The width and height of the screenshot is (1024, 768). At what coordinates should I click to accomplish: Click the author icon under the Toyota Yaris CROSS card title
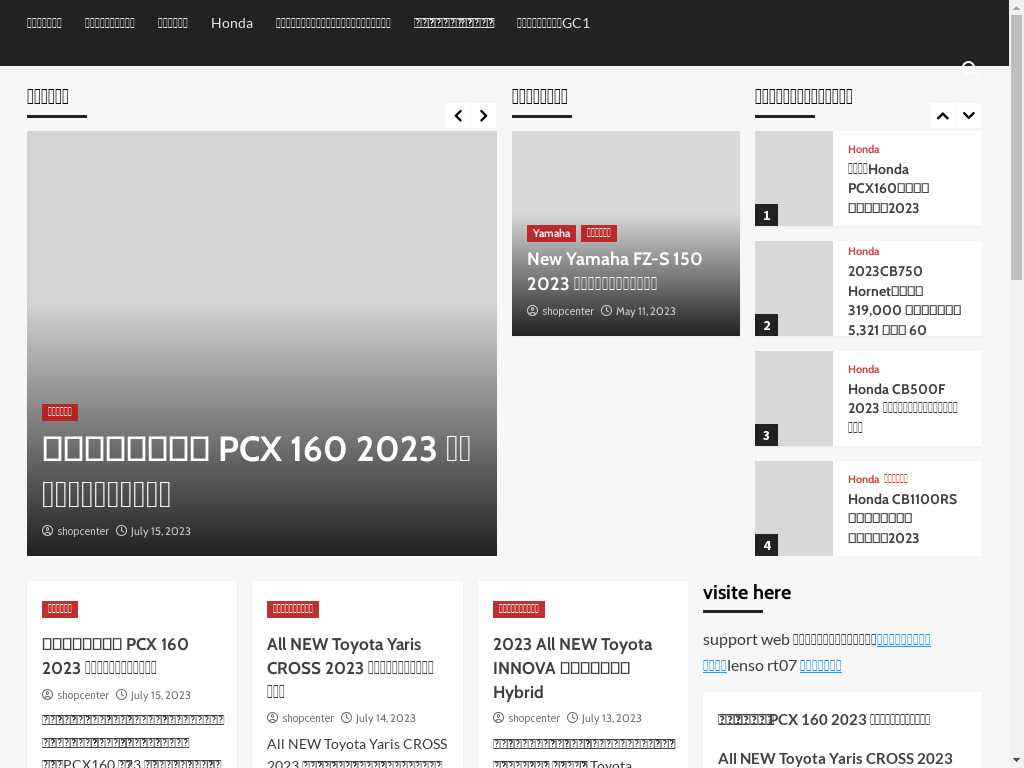coord(273,718)
